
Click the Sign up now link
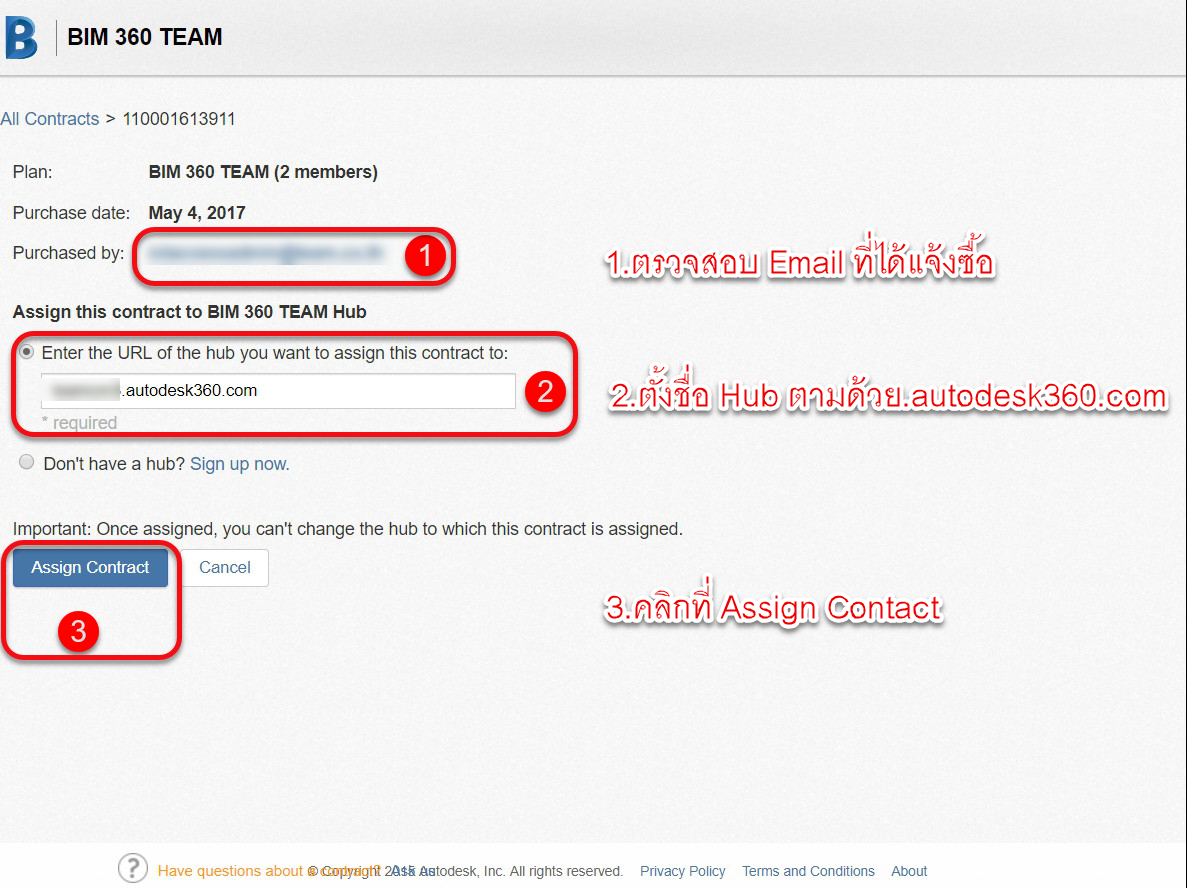(x=238, y=464)
